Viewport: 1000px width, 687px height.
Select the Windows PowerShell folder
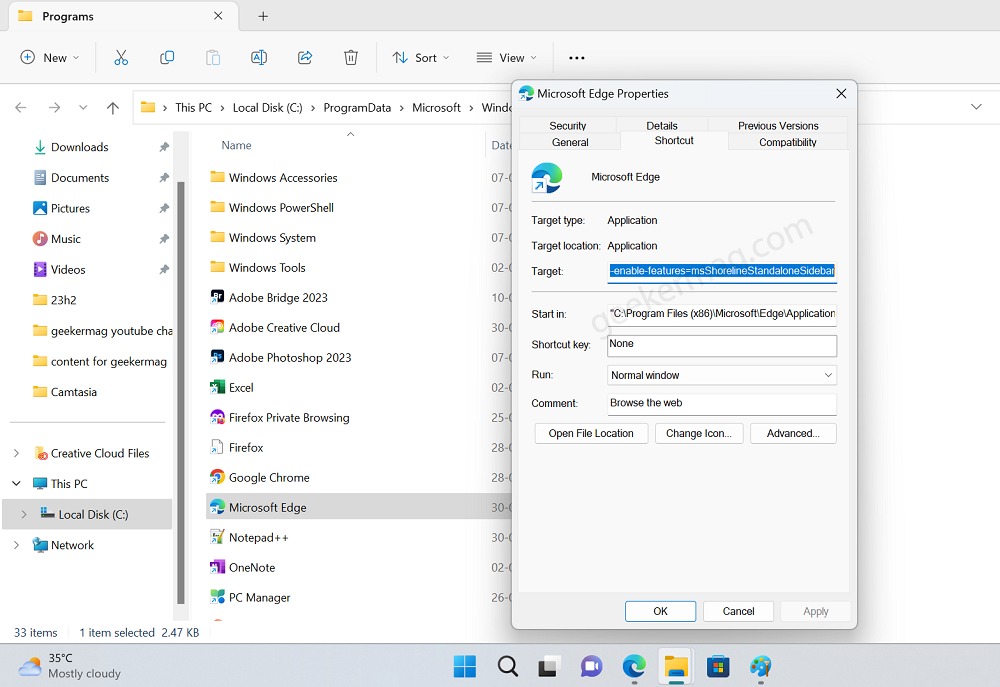[x=281, y=207]
